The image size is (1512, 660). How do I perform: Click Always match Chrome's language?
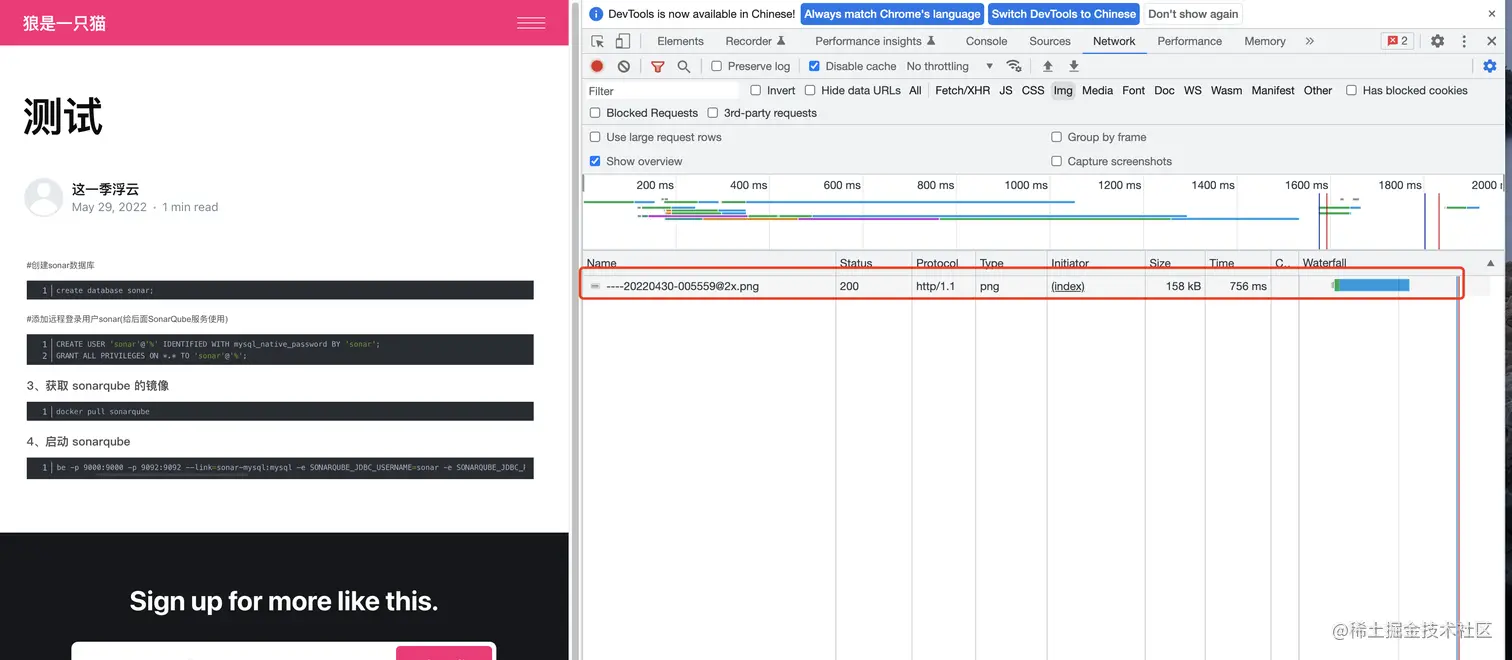[x=892, y=14]
